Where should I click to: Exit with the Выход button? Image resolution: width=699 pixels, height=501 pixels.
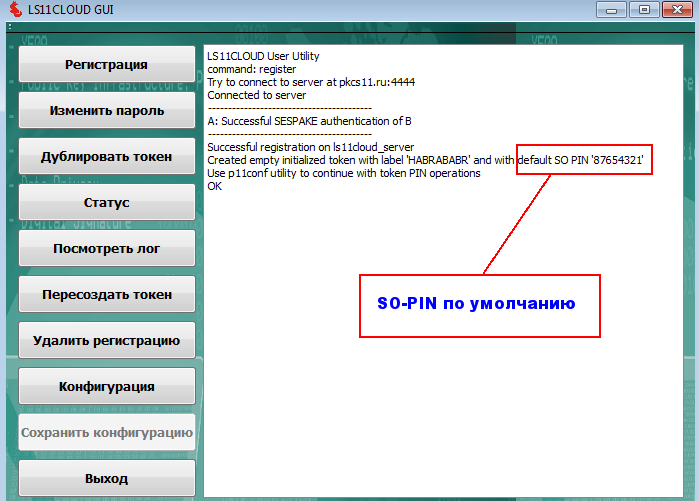(107, 478)
